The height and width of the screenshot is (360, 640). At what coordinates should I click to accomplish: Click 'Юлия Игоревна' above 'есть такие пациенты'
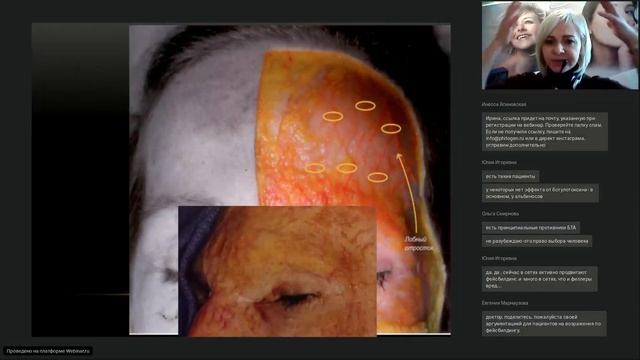(499, 162)
